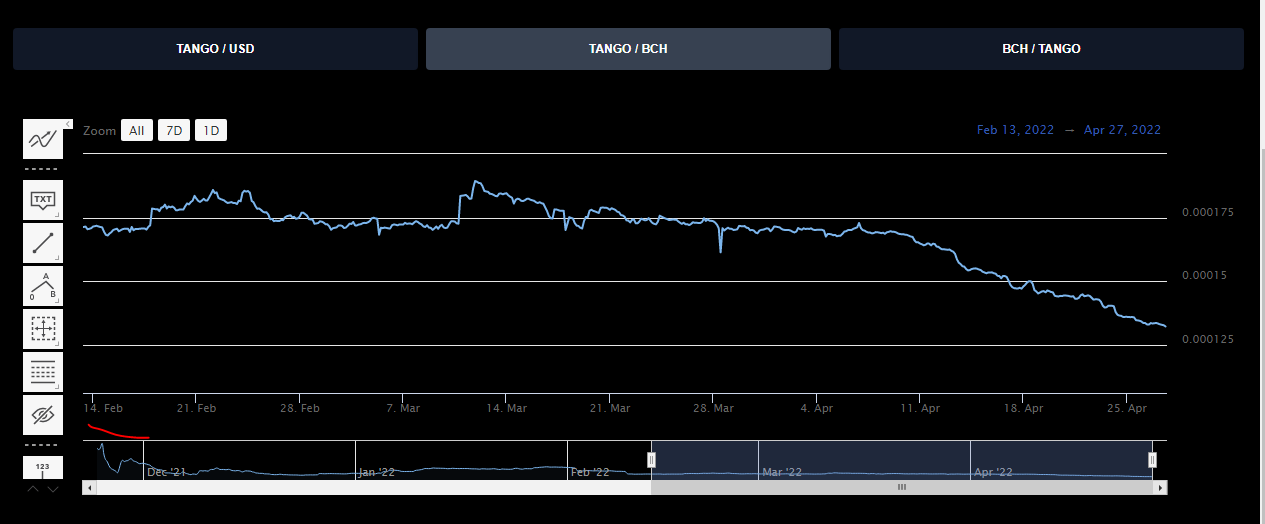Screen dimensions: 1265x524
Task: Grab the right navigator range handle
Action: pyautogui.click(x=1152, y=459)
